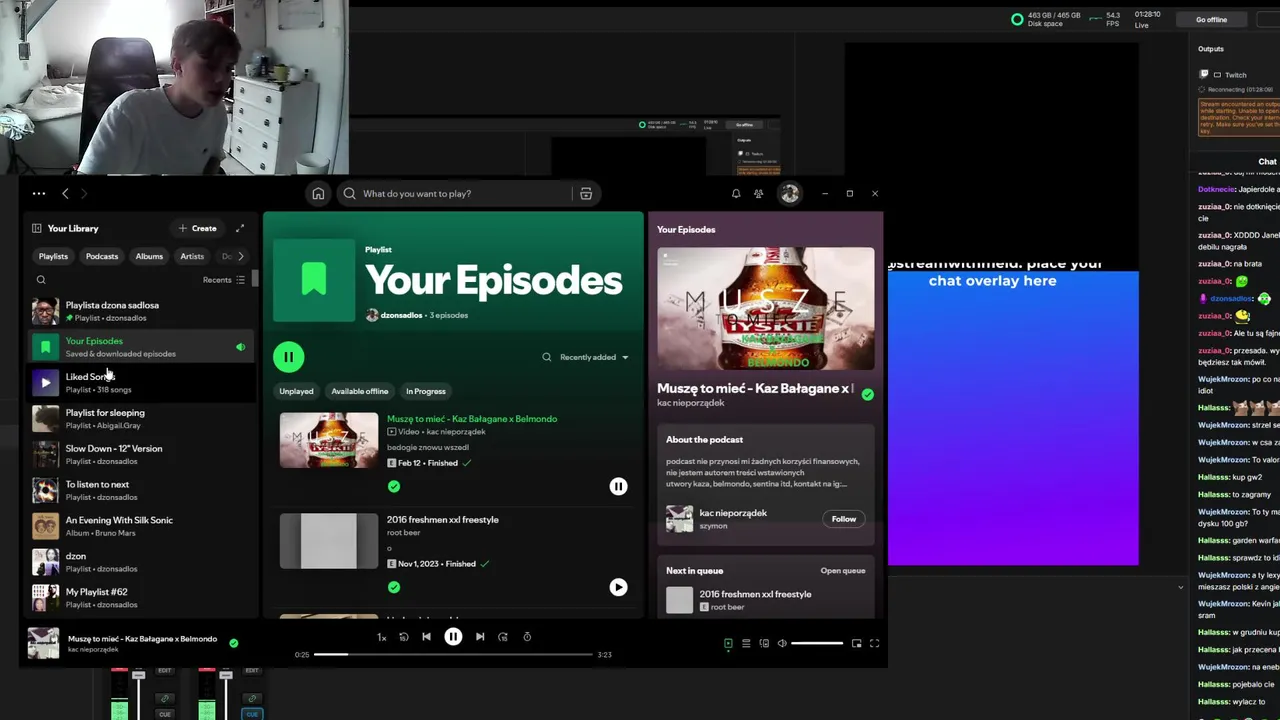The height and width of the screenshot is (720, 1280).
Task: Skip to next track in player bar
Action: tap(480, 637)
